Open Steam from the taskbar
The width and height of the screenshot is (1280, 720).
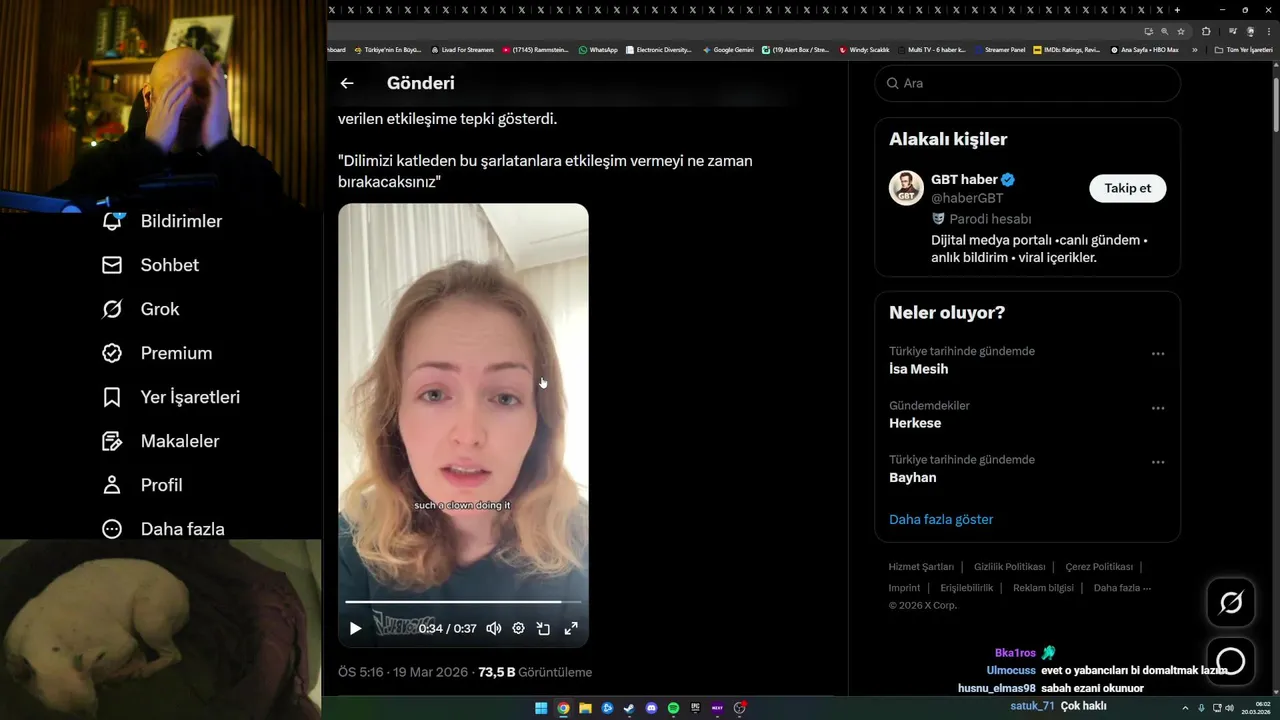click(x=629, y=708)
